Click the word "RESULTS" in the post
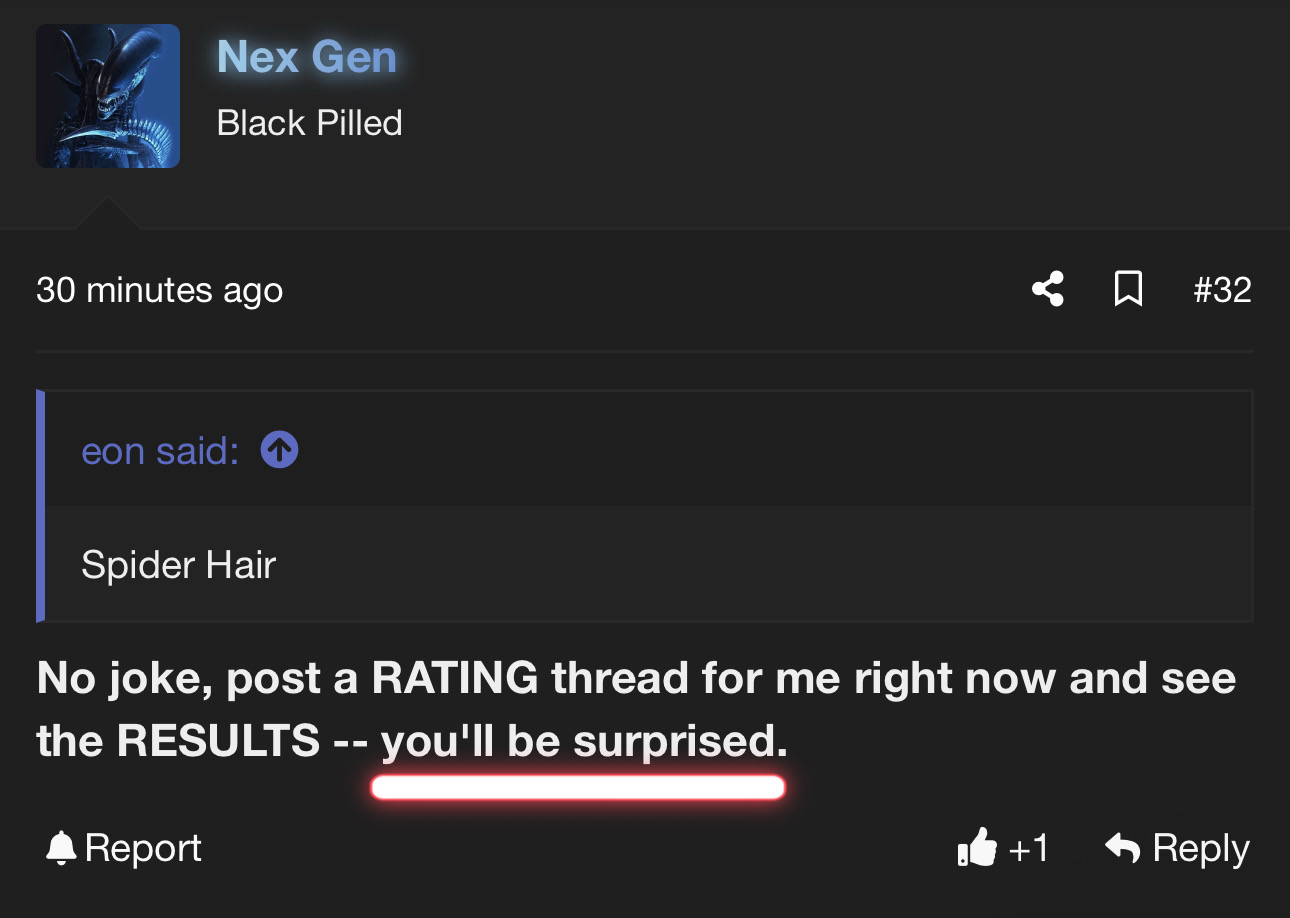 pos(218,741)
